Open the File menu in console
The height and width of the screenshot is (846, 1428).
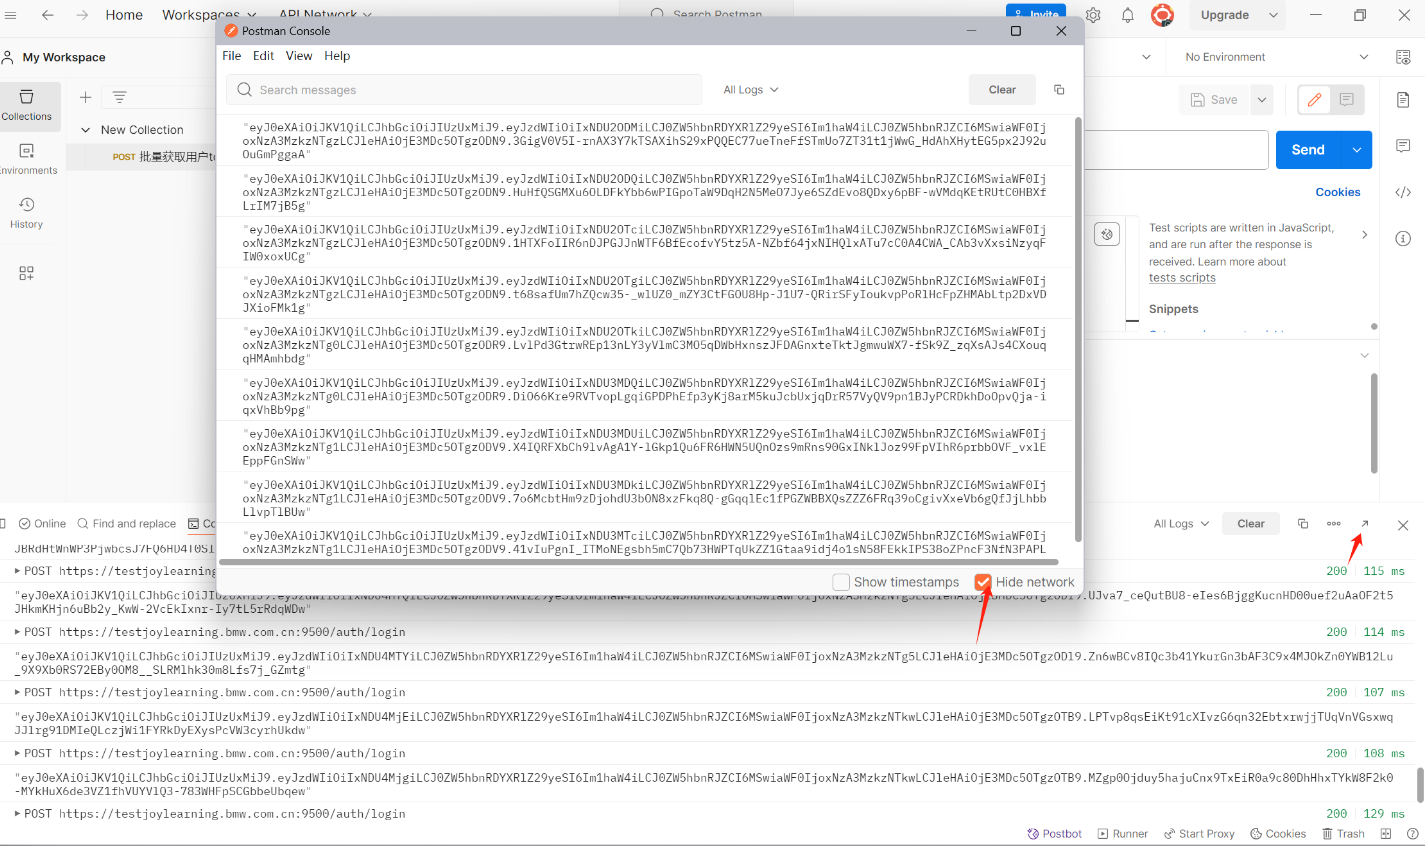pos(232,56)
